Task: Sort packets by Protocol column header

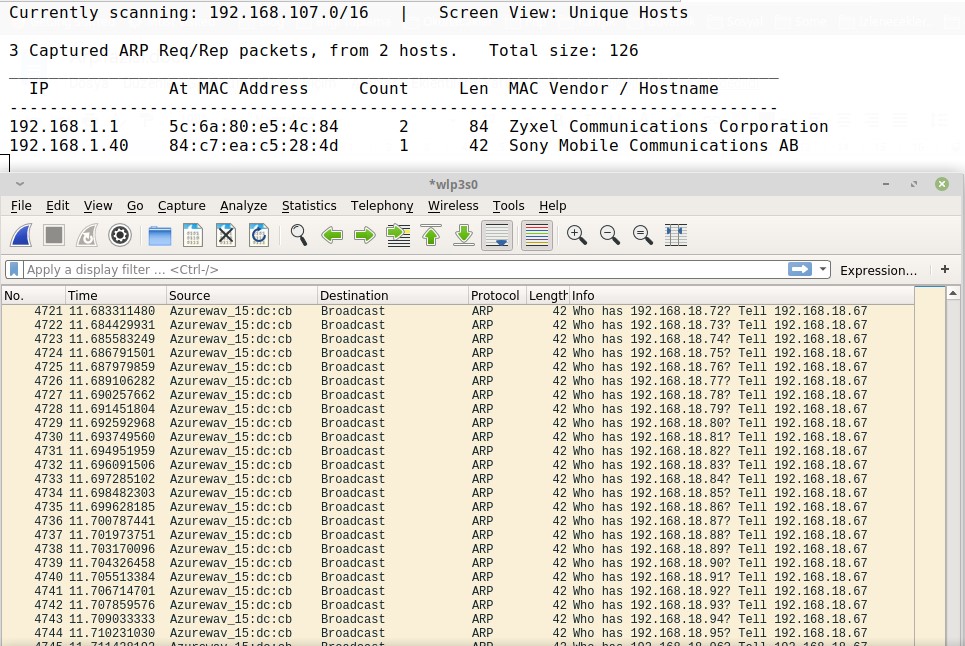Action: tap(495, 295)
